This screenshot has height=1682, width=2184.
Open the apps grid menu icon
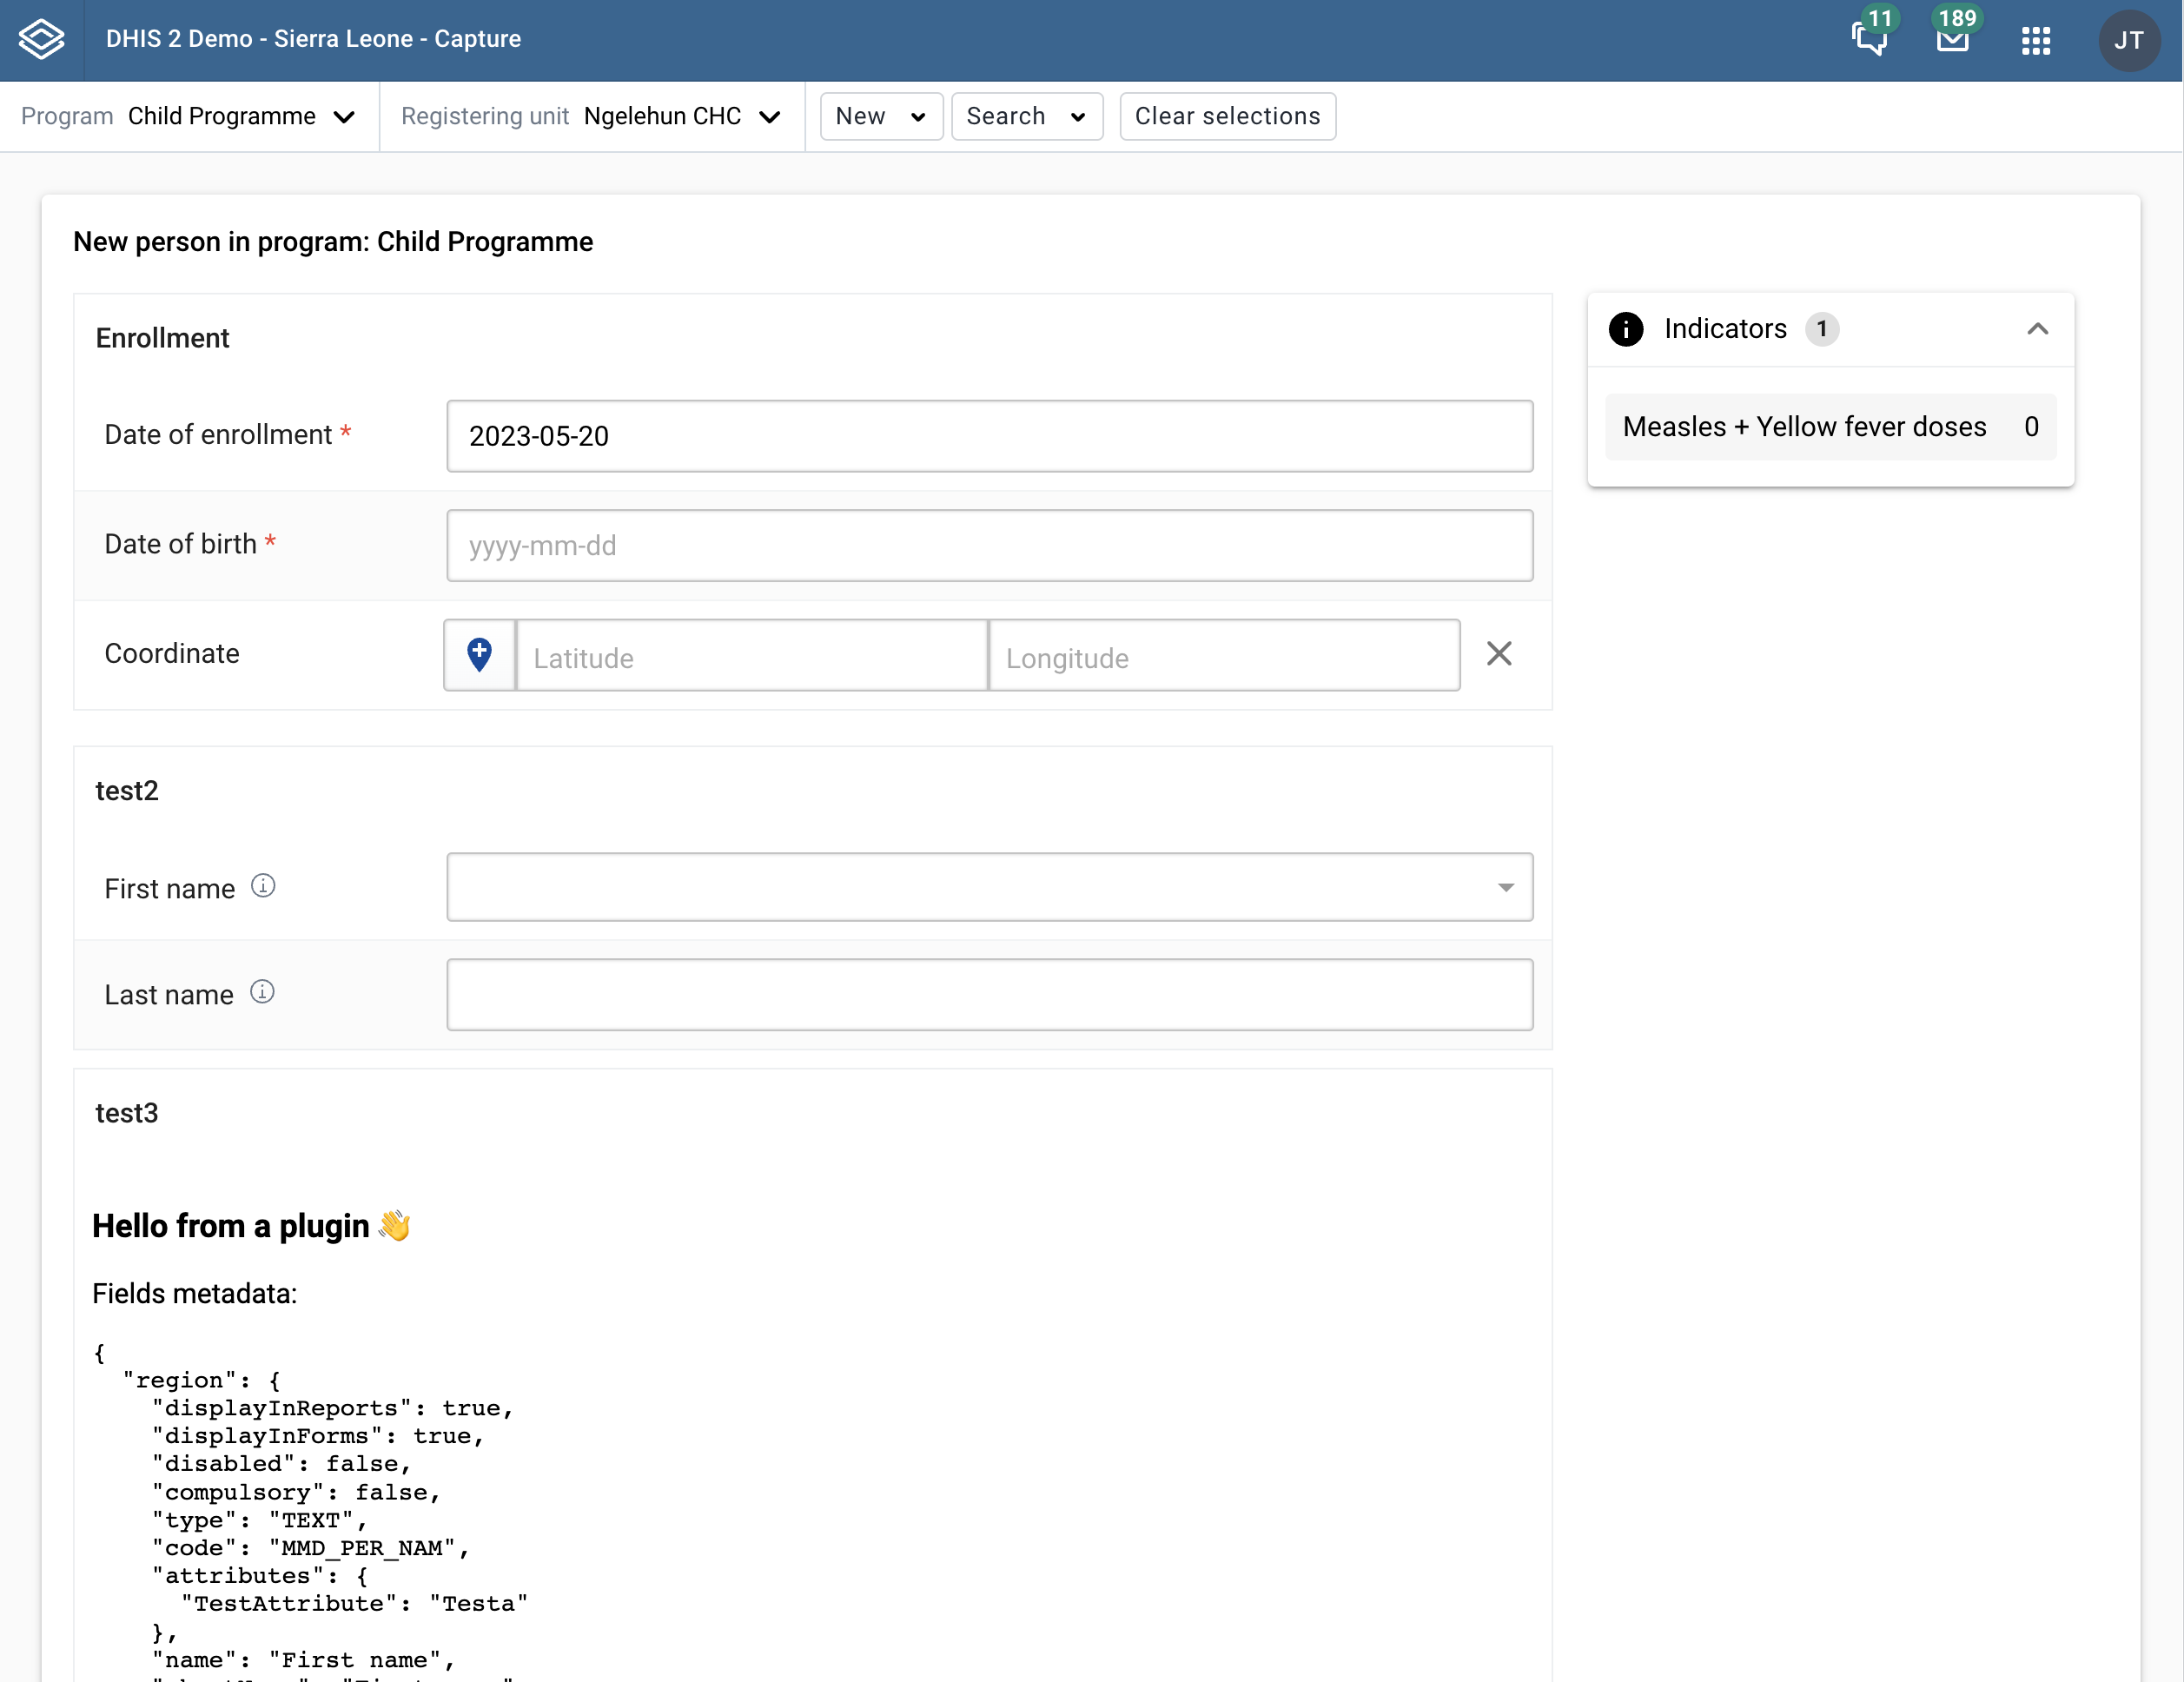tap(2035, 40)
